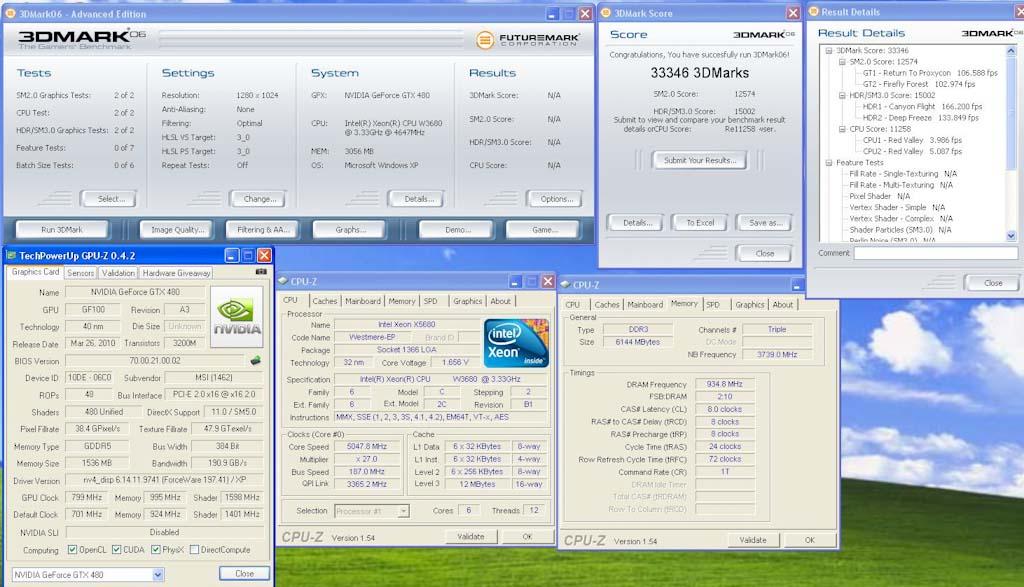This screenshot has width=1024, height=587.
Task: Select the Pixel Shader N/A row
Action: [879, 196]
